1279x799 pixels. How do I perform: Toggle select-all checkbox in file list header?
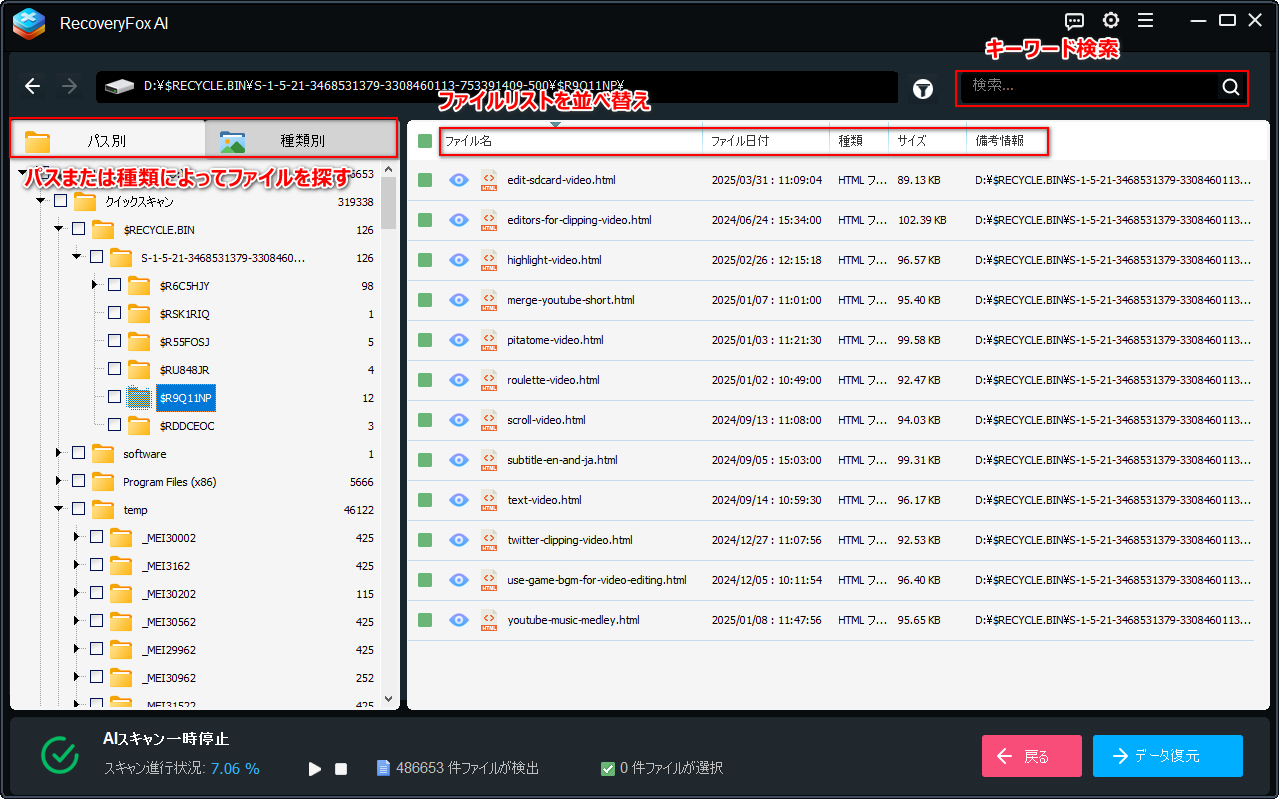tap(425, 142)
